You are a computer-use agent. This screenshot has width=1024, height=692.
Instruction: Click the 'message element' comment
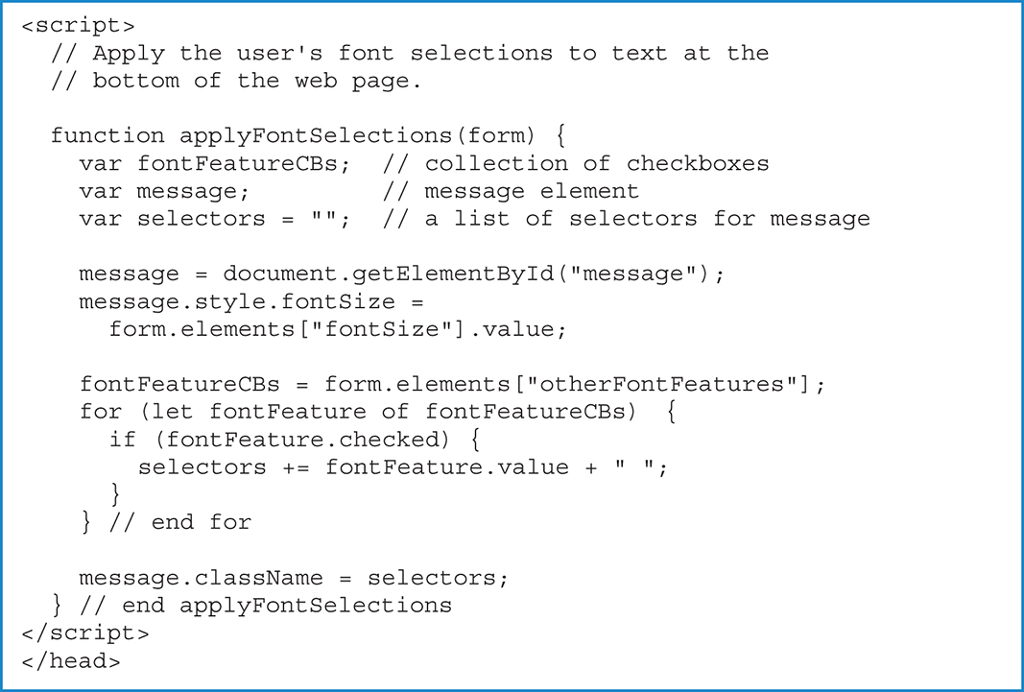[x=511, y=191]
